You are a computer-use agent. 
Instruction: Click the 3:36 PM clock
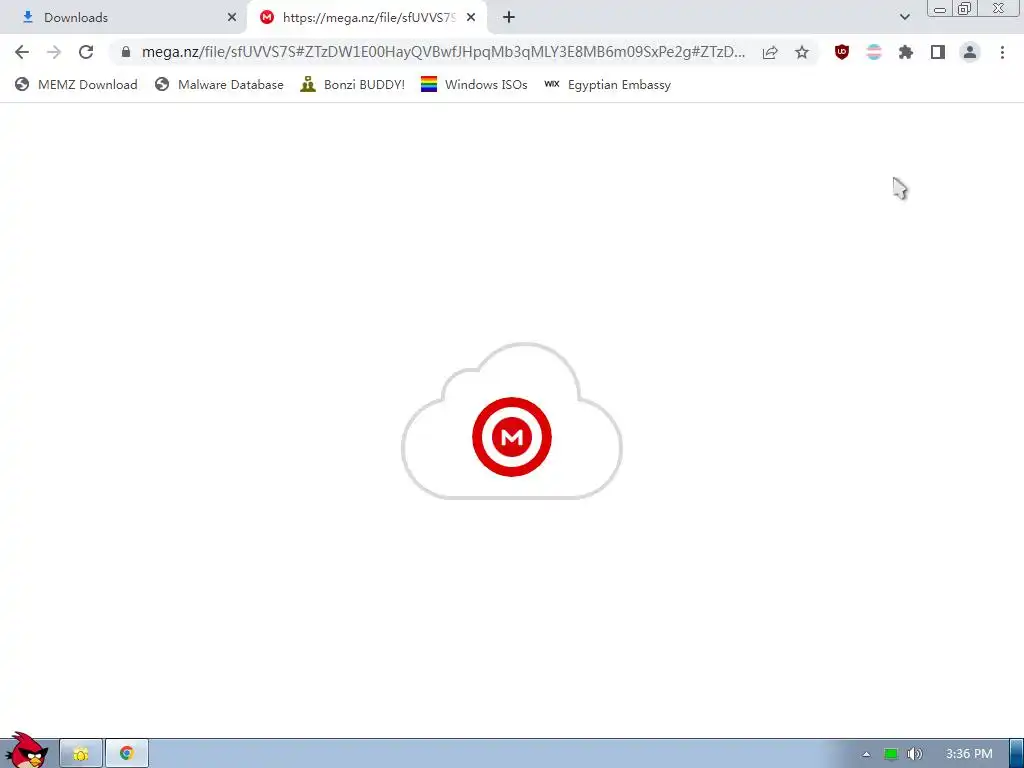pos(969,754)
